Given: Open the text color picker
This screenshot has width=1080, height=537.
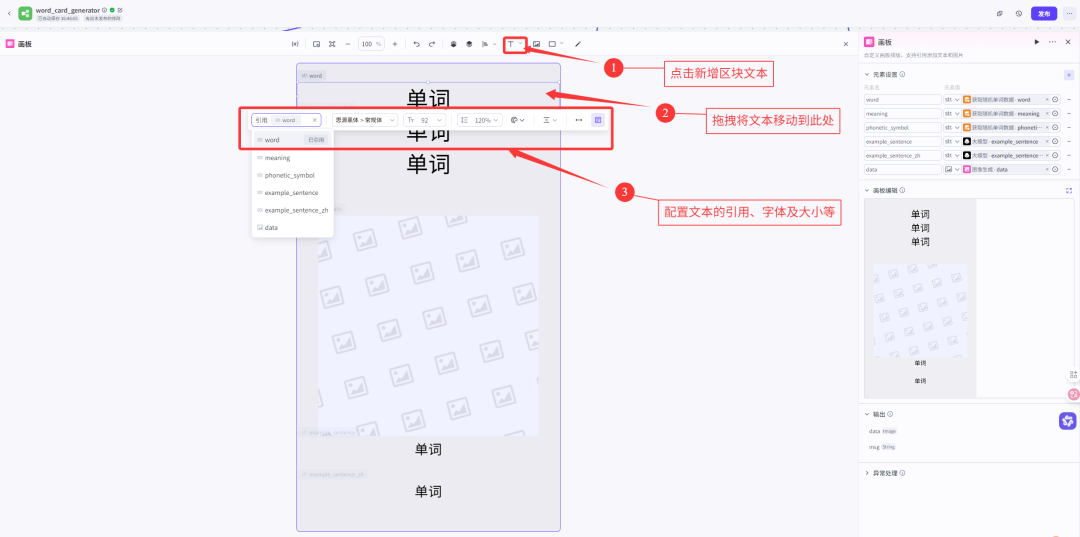Looking at the screenshot, I should (x=517, y=120).
